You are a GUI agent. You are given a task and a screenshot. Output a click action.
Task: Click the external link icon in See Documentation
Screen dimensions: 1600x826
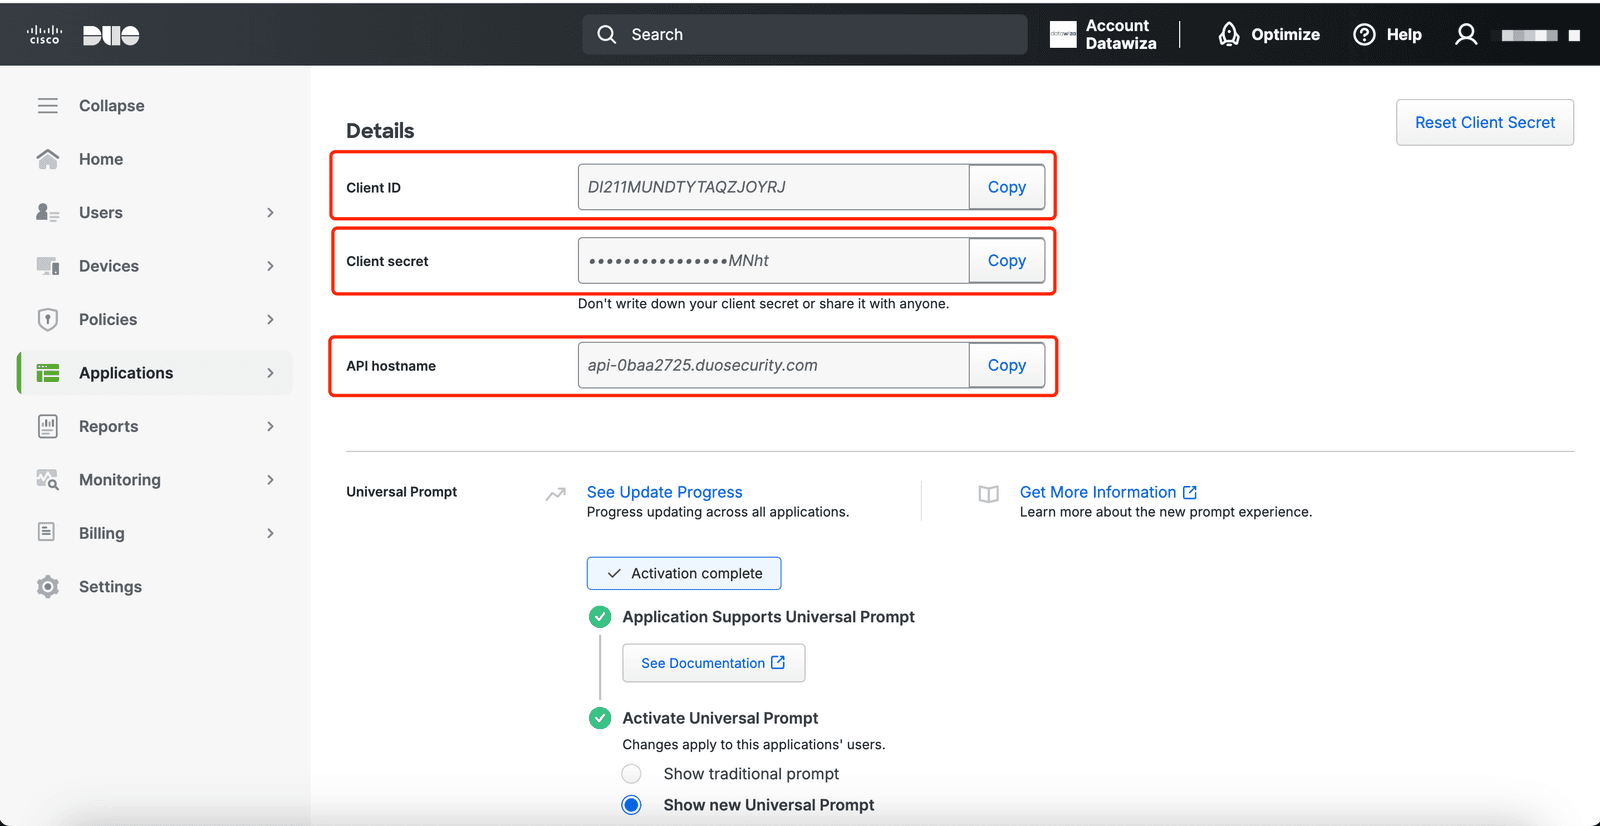778,662
